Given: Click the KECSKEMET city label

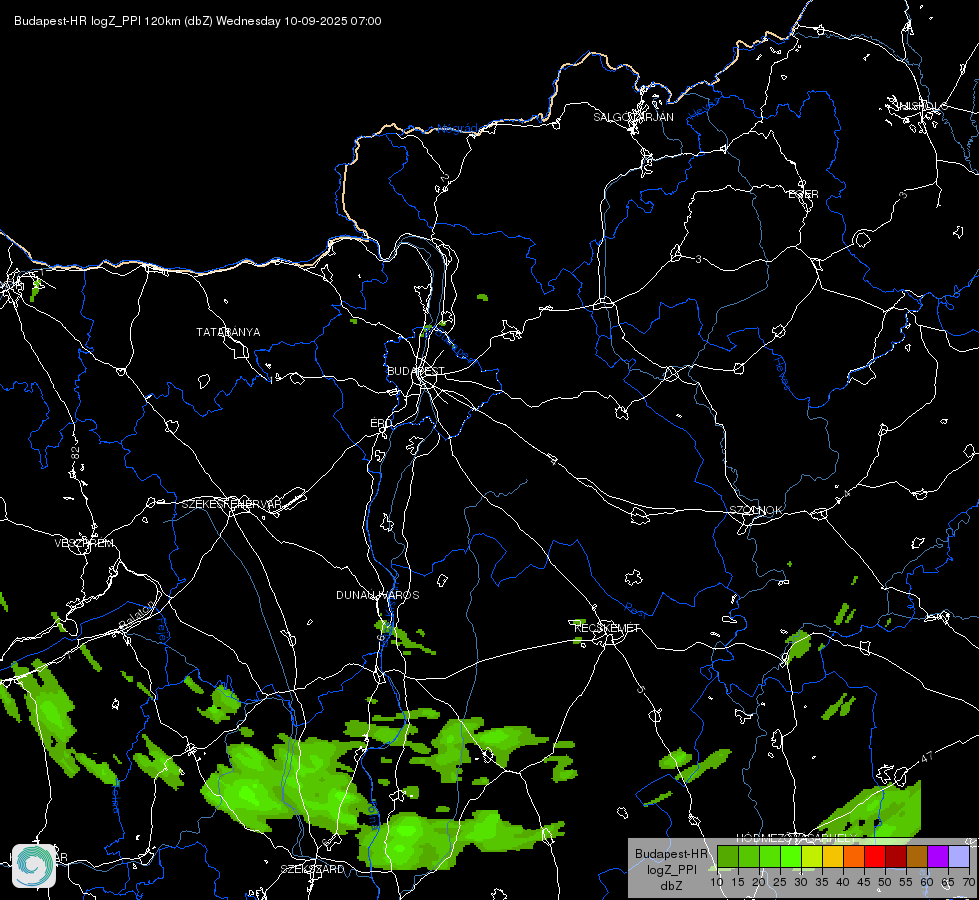Looking at the screenshot, I should 607,628.
